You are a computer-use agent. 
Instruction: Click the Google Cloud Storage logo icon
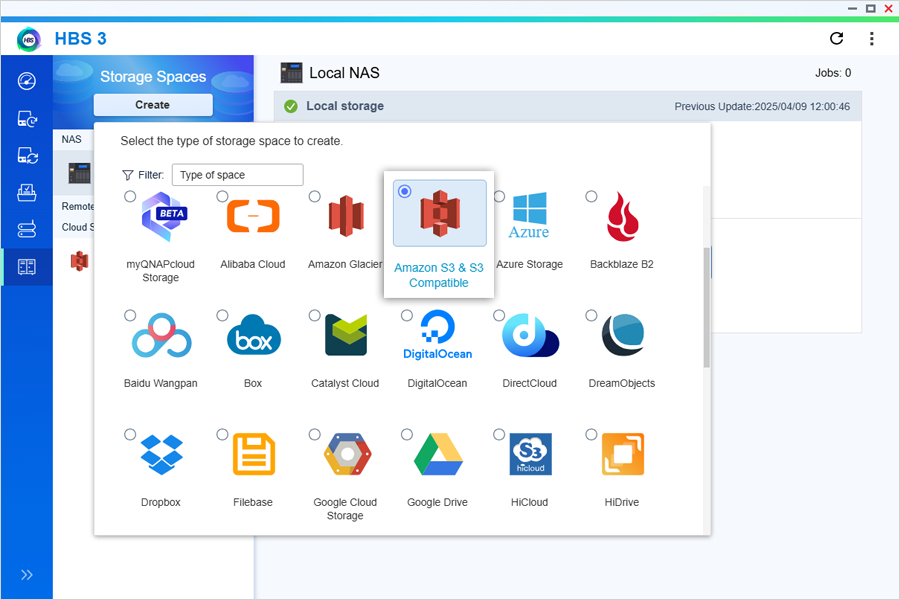coord(347,454)
